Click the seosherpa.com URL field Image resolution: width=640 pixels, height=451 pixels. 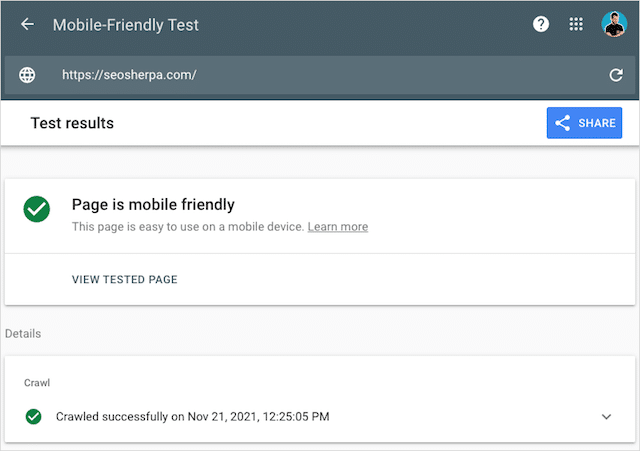click(300, 75)
